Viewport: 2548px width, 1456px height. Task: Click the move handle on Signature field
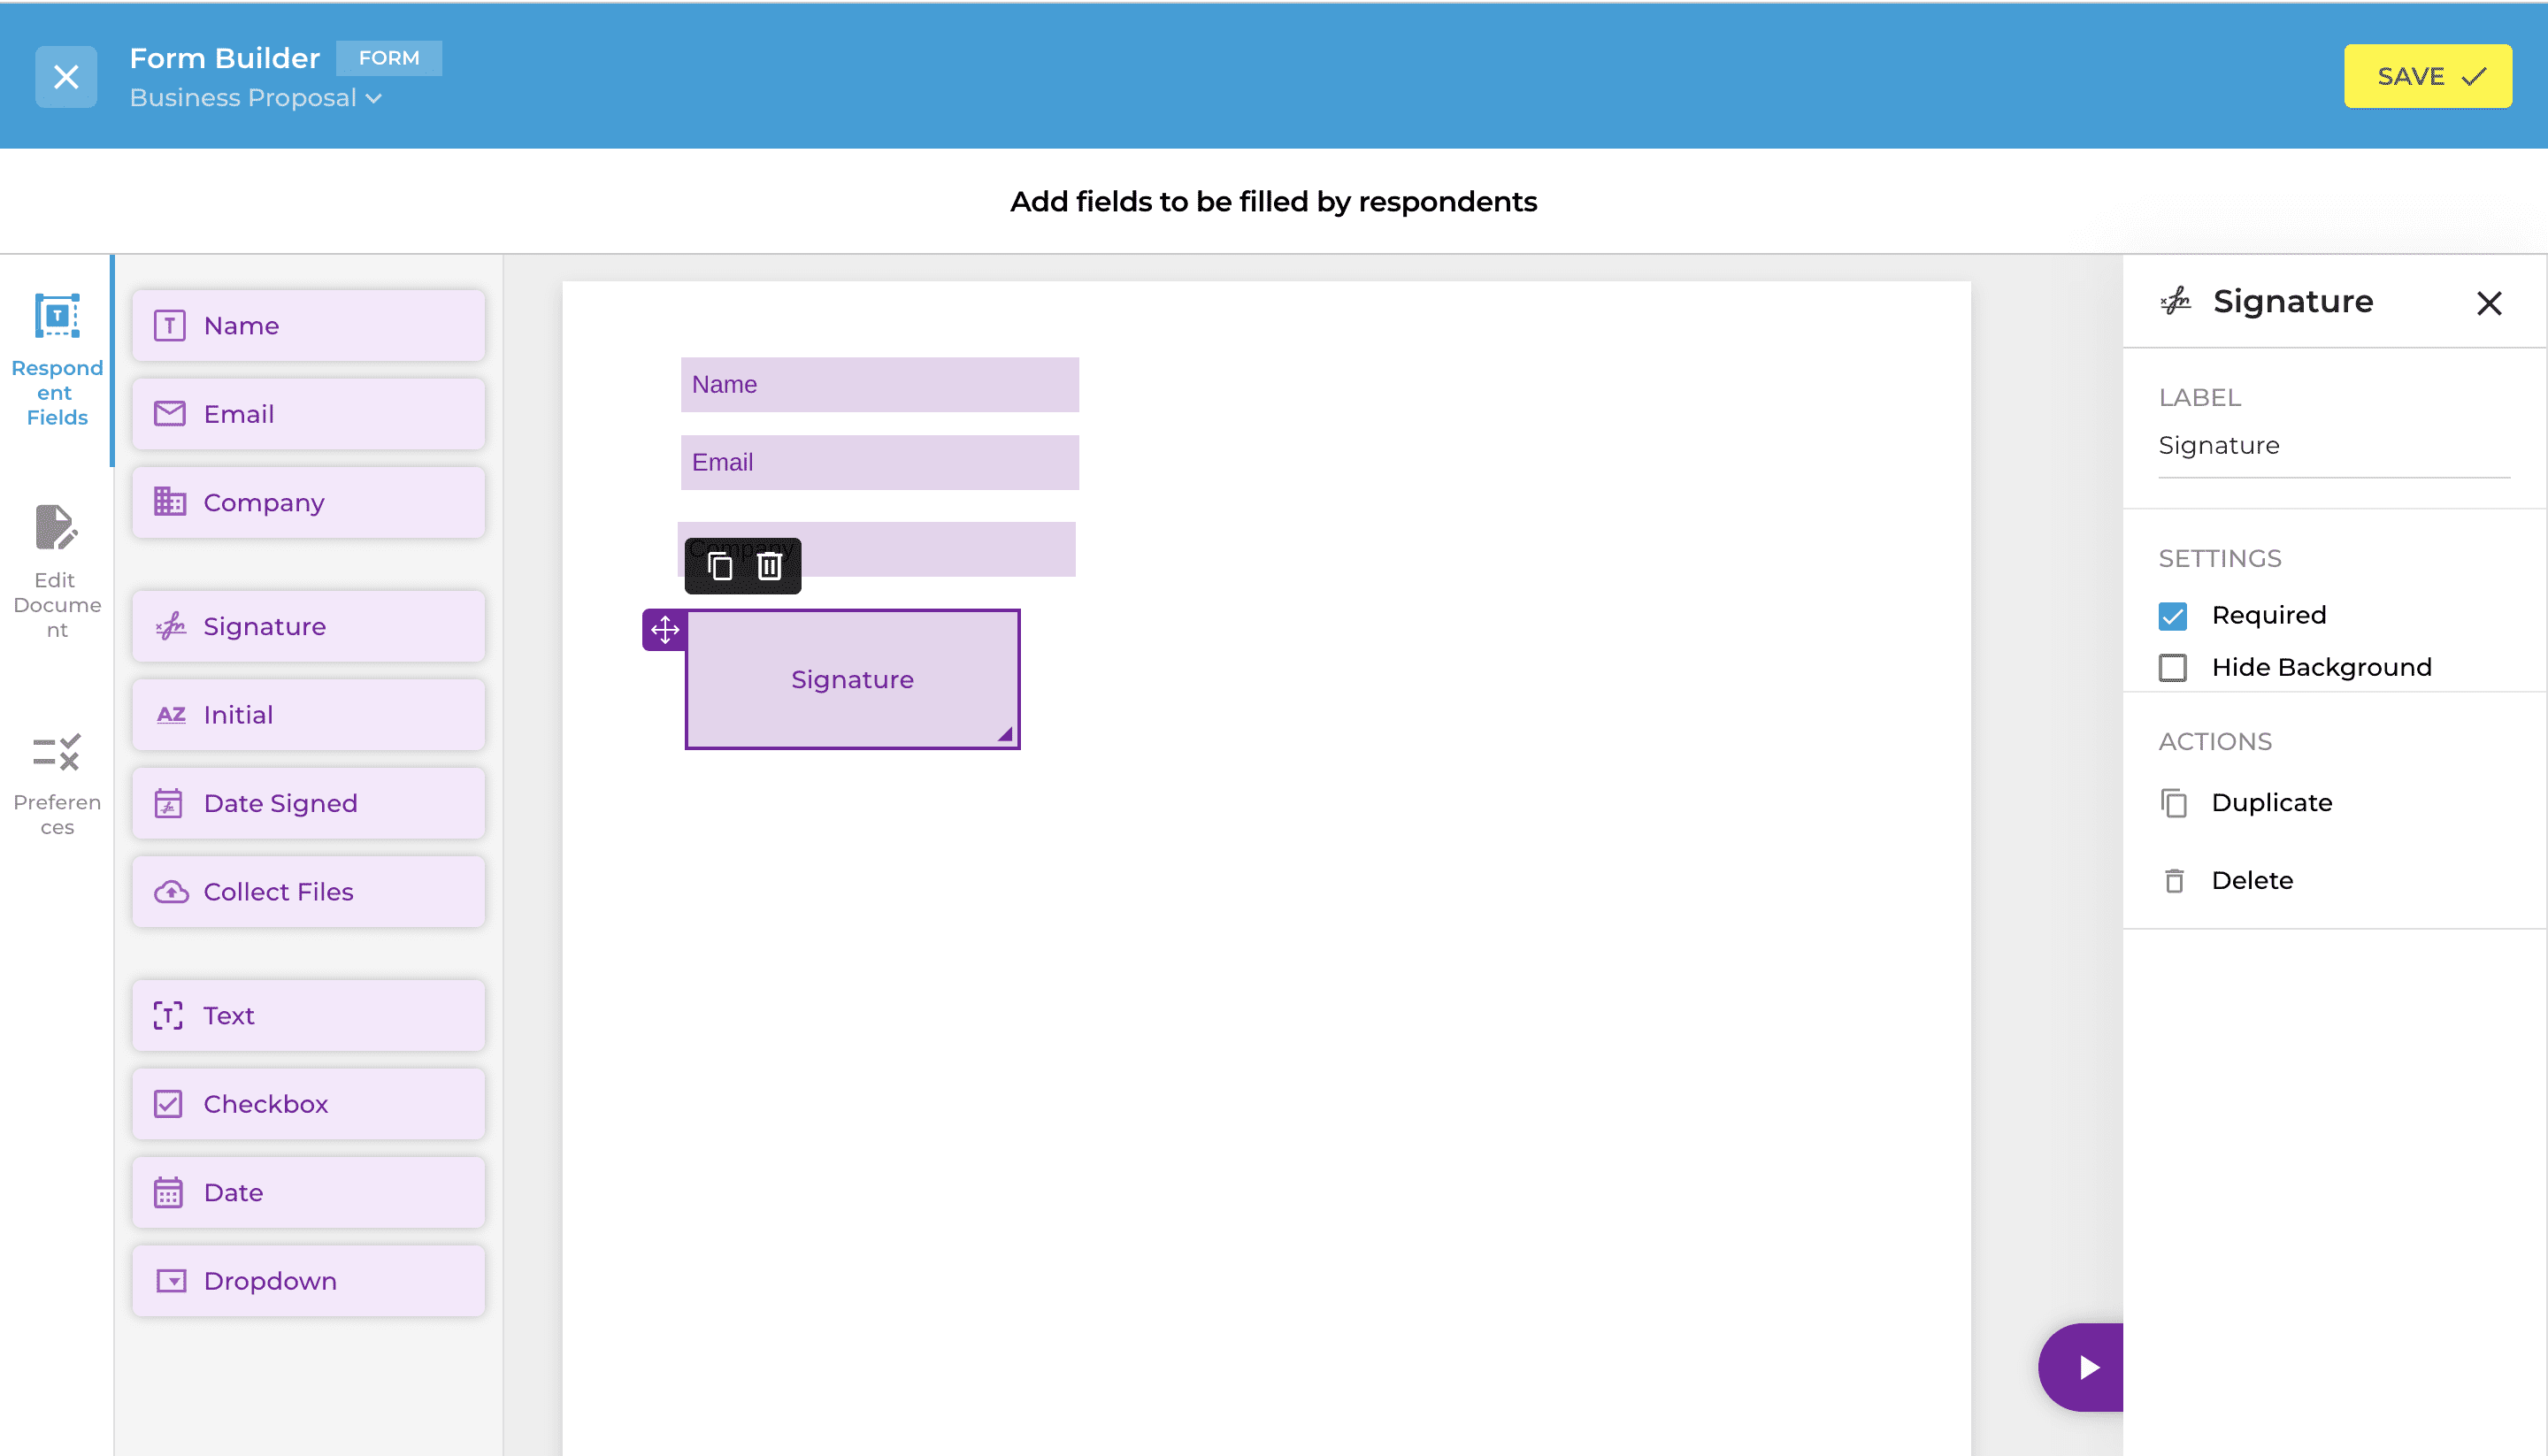(665, 630)
